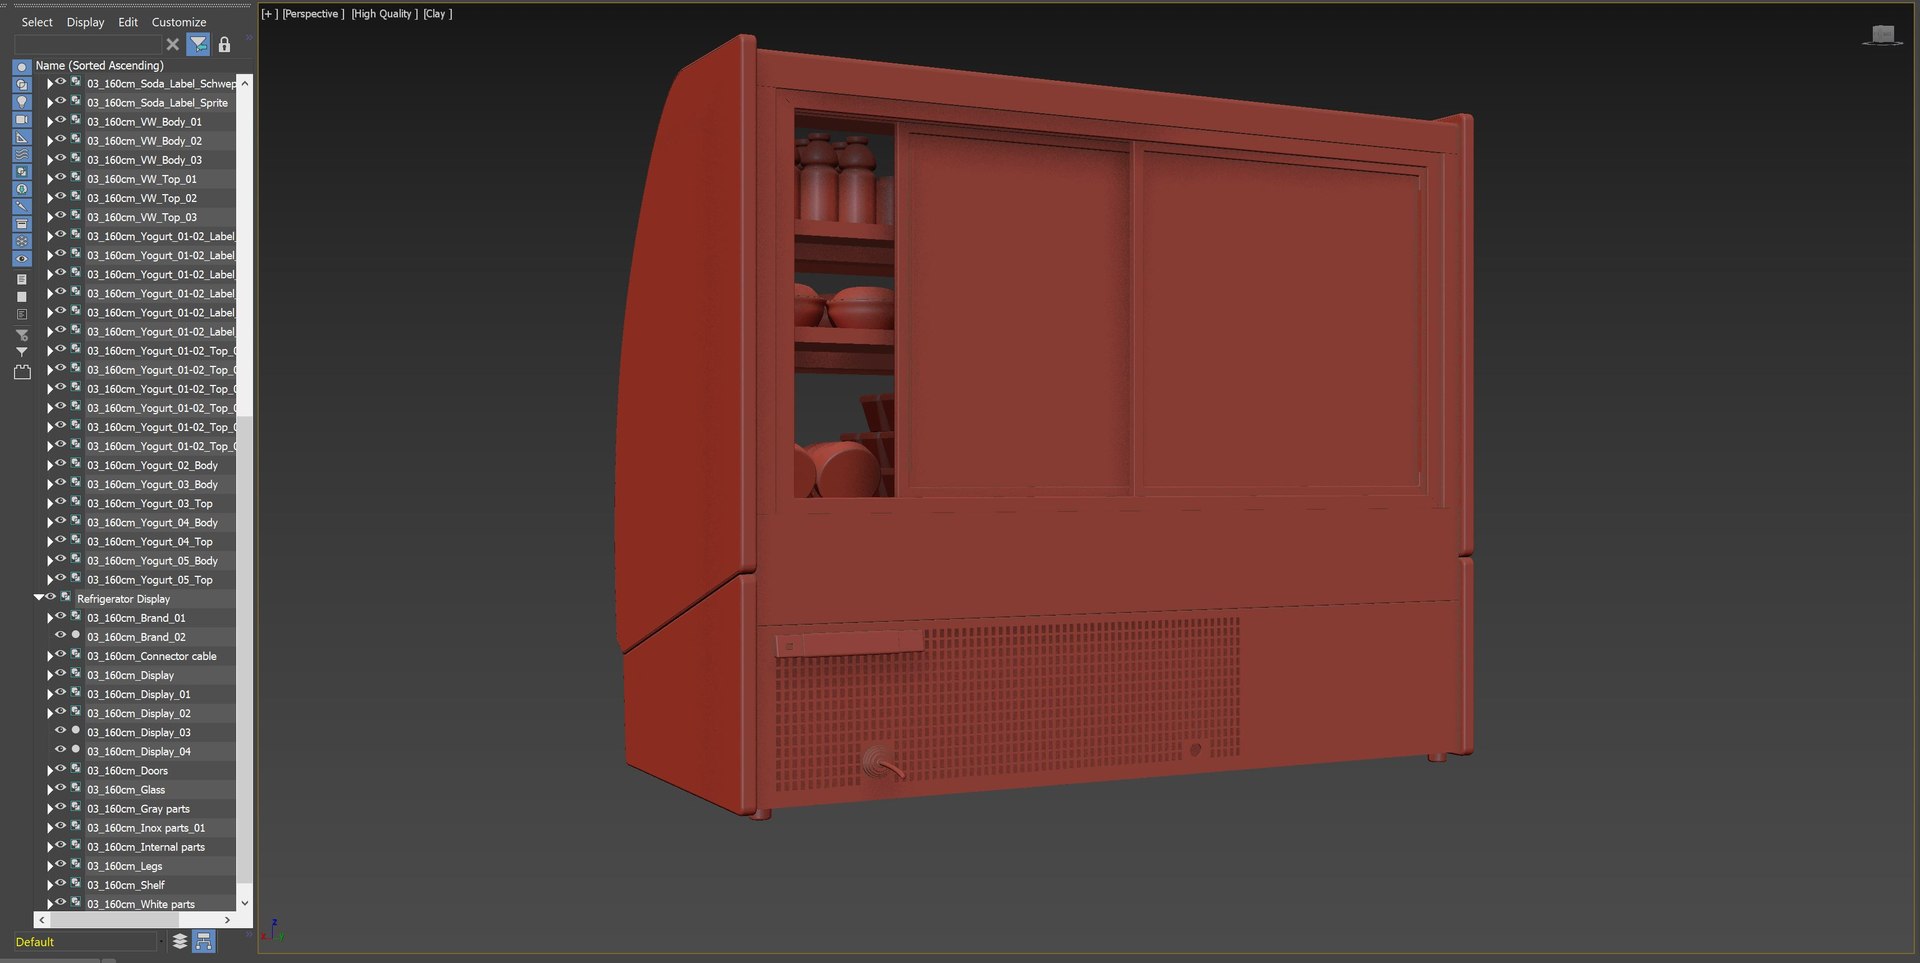Screen dimensions: 1920x963
Task: Toggle the selection filter funnel button
Action: click(x=198, y=44)
